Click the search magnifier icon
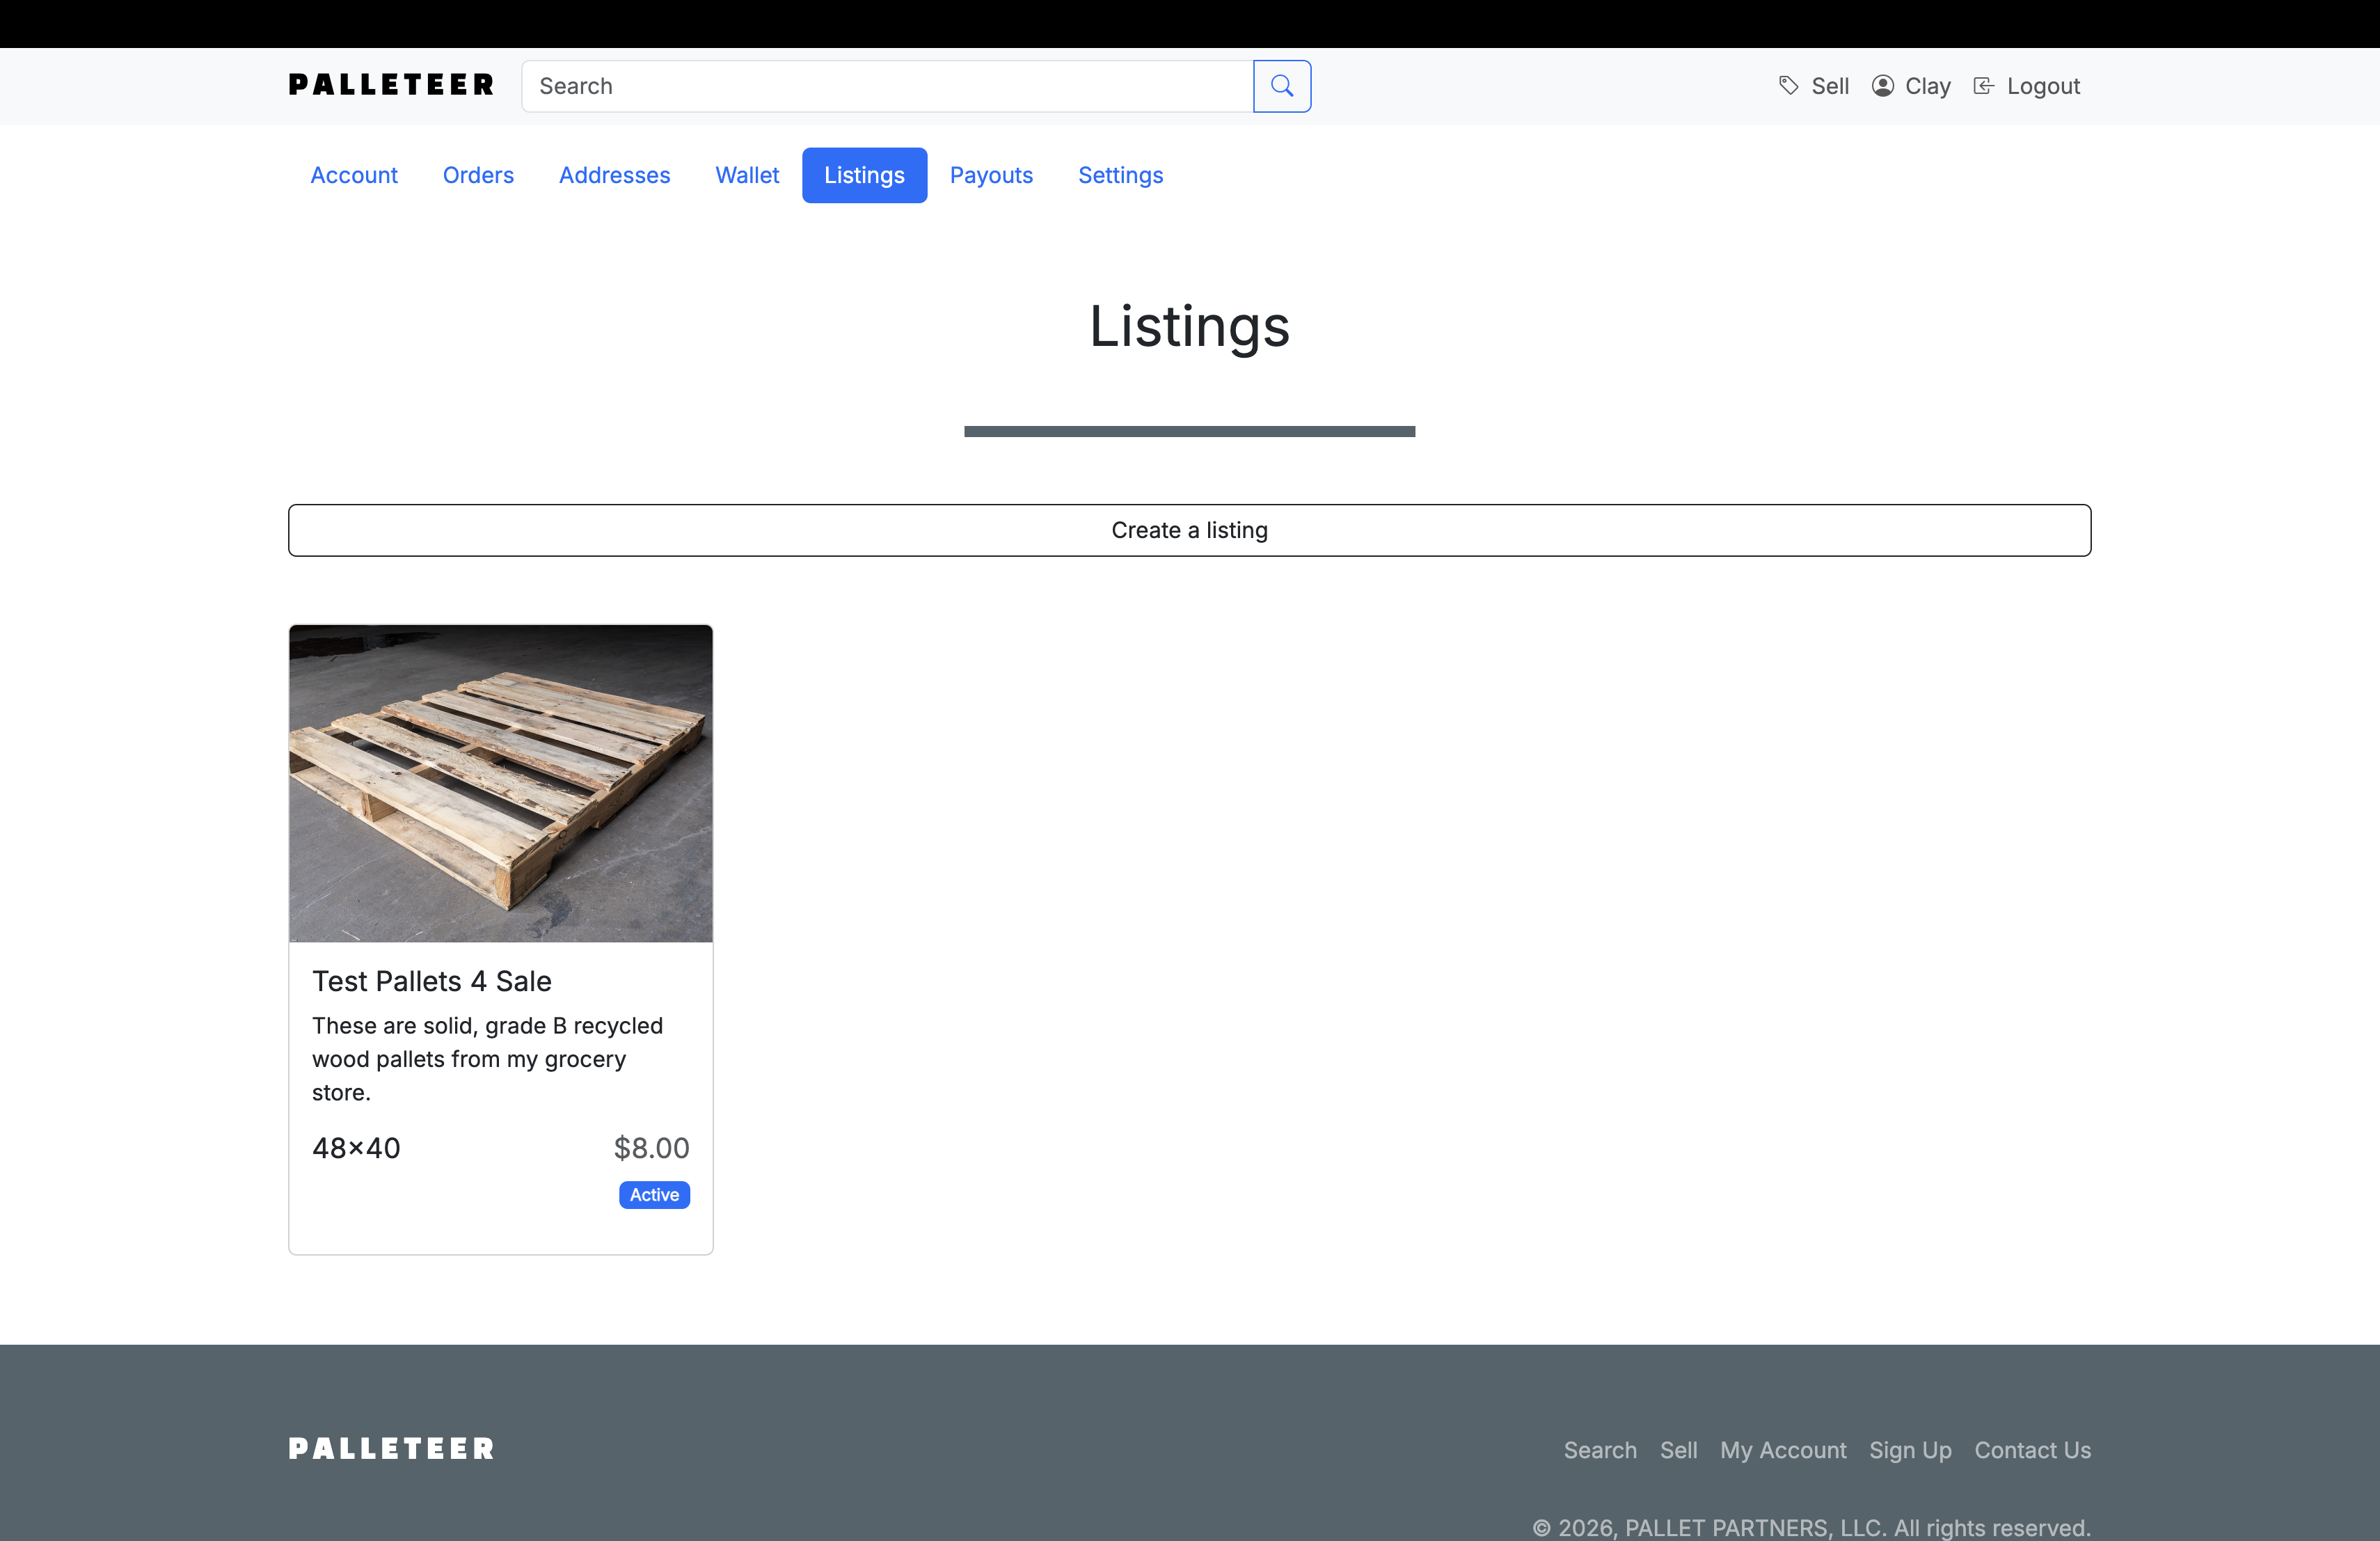 coord(1281,86)
